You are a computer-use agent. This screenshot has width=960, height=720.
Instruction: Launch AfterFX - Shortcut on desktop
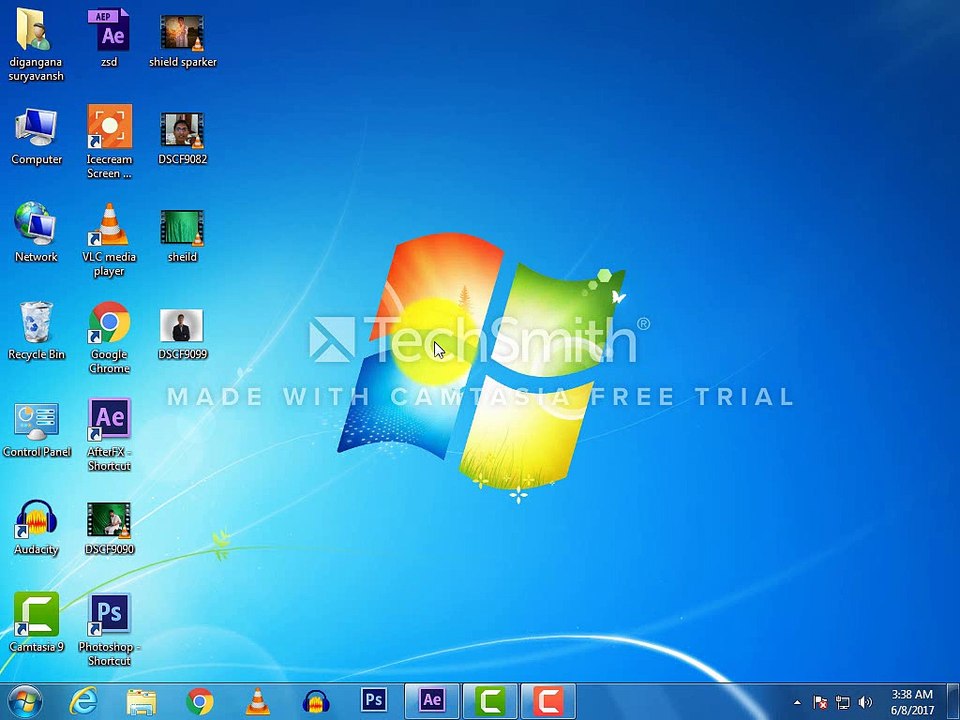pos(109,435)
